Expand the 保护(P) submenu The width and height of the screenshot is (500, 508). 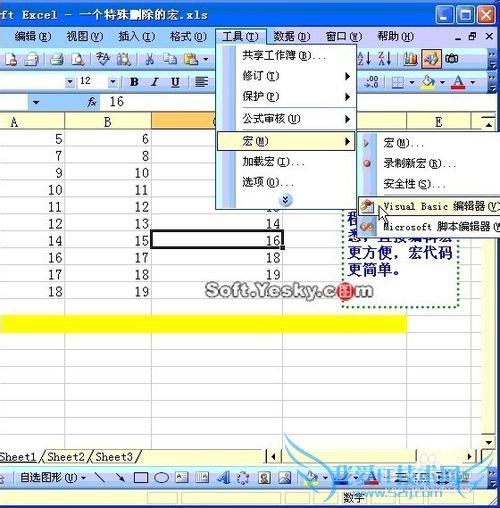coord(286,97)
